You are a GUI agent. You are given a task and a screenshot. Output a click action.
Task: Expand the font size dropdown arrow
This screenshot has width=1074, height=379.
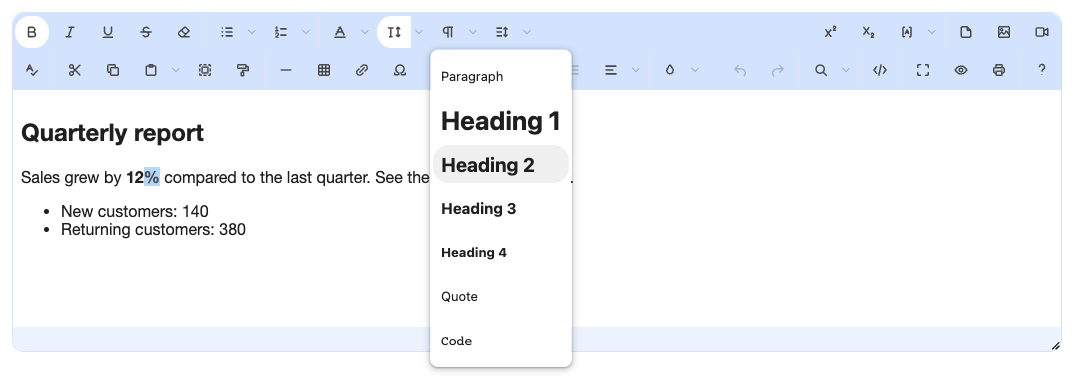point(419,32)
